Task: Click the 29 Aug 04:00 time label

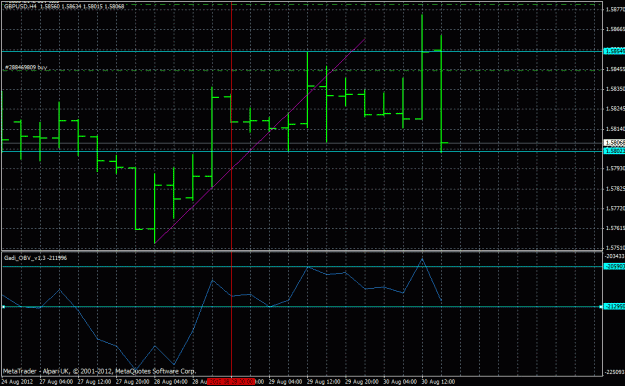Action: click(x=285, y=382)
